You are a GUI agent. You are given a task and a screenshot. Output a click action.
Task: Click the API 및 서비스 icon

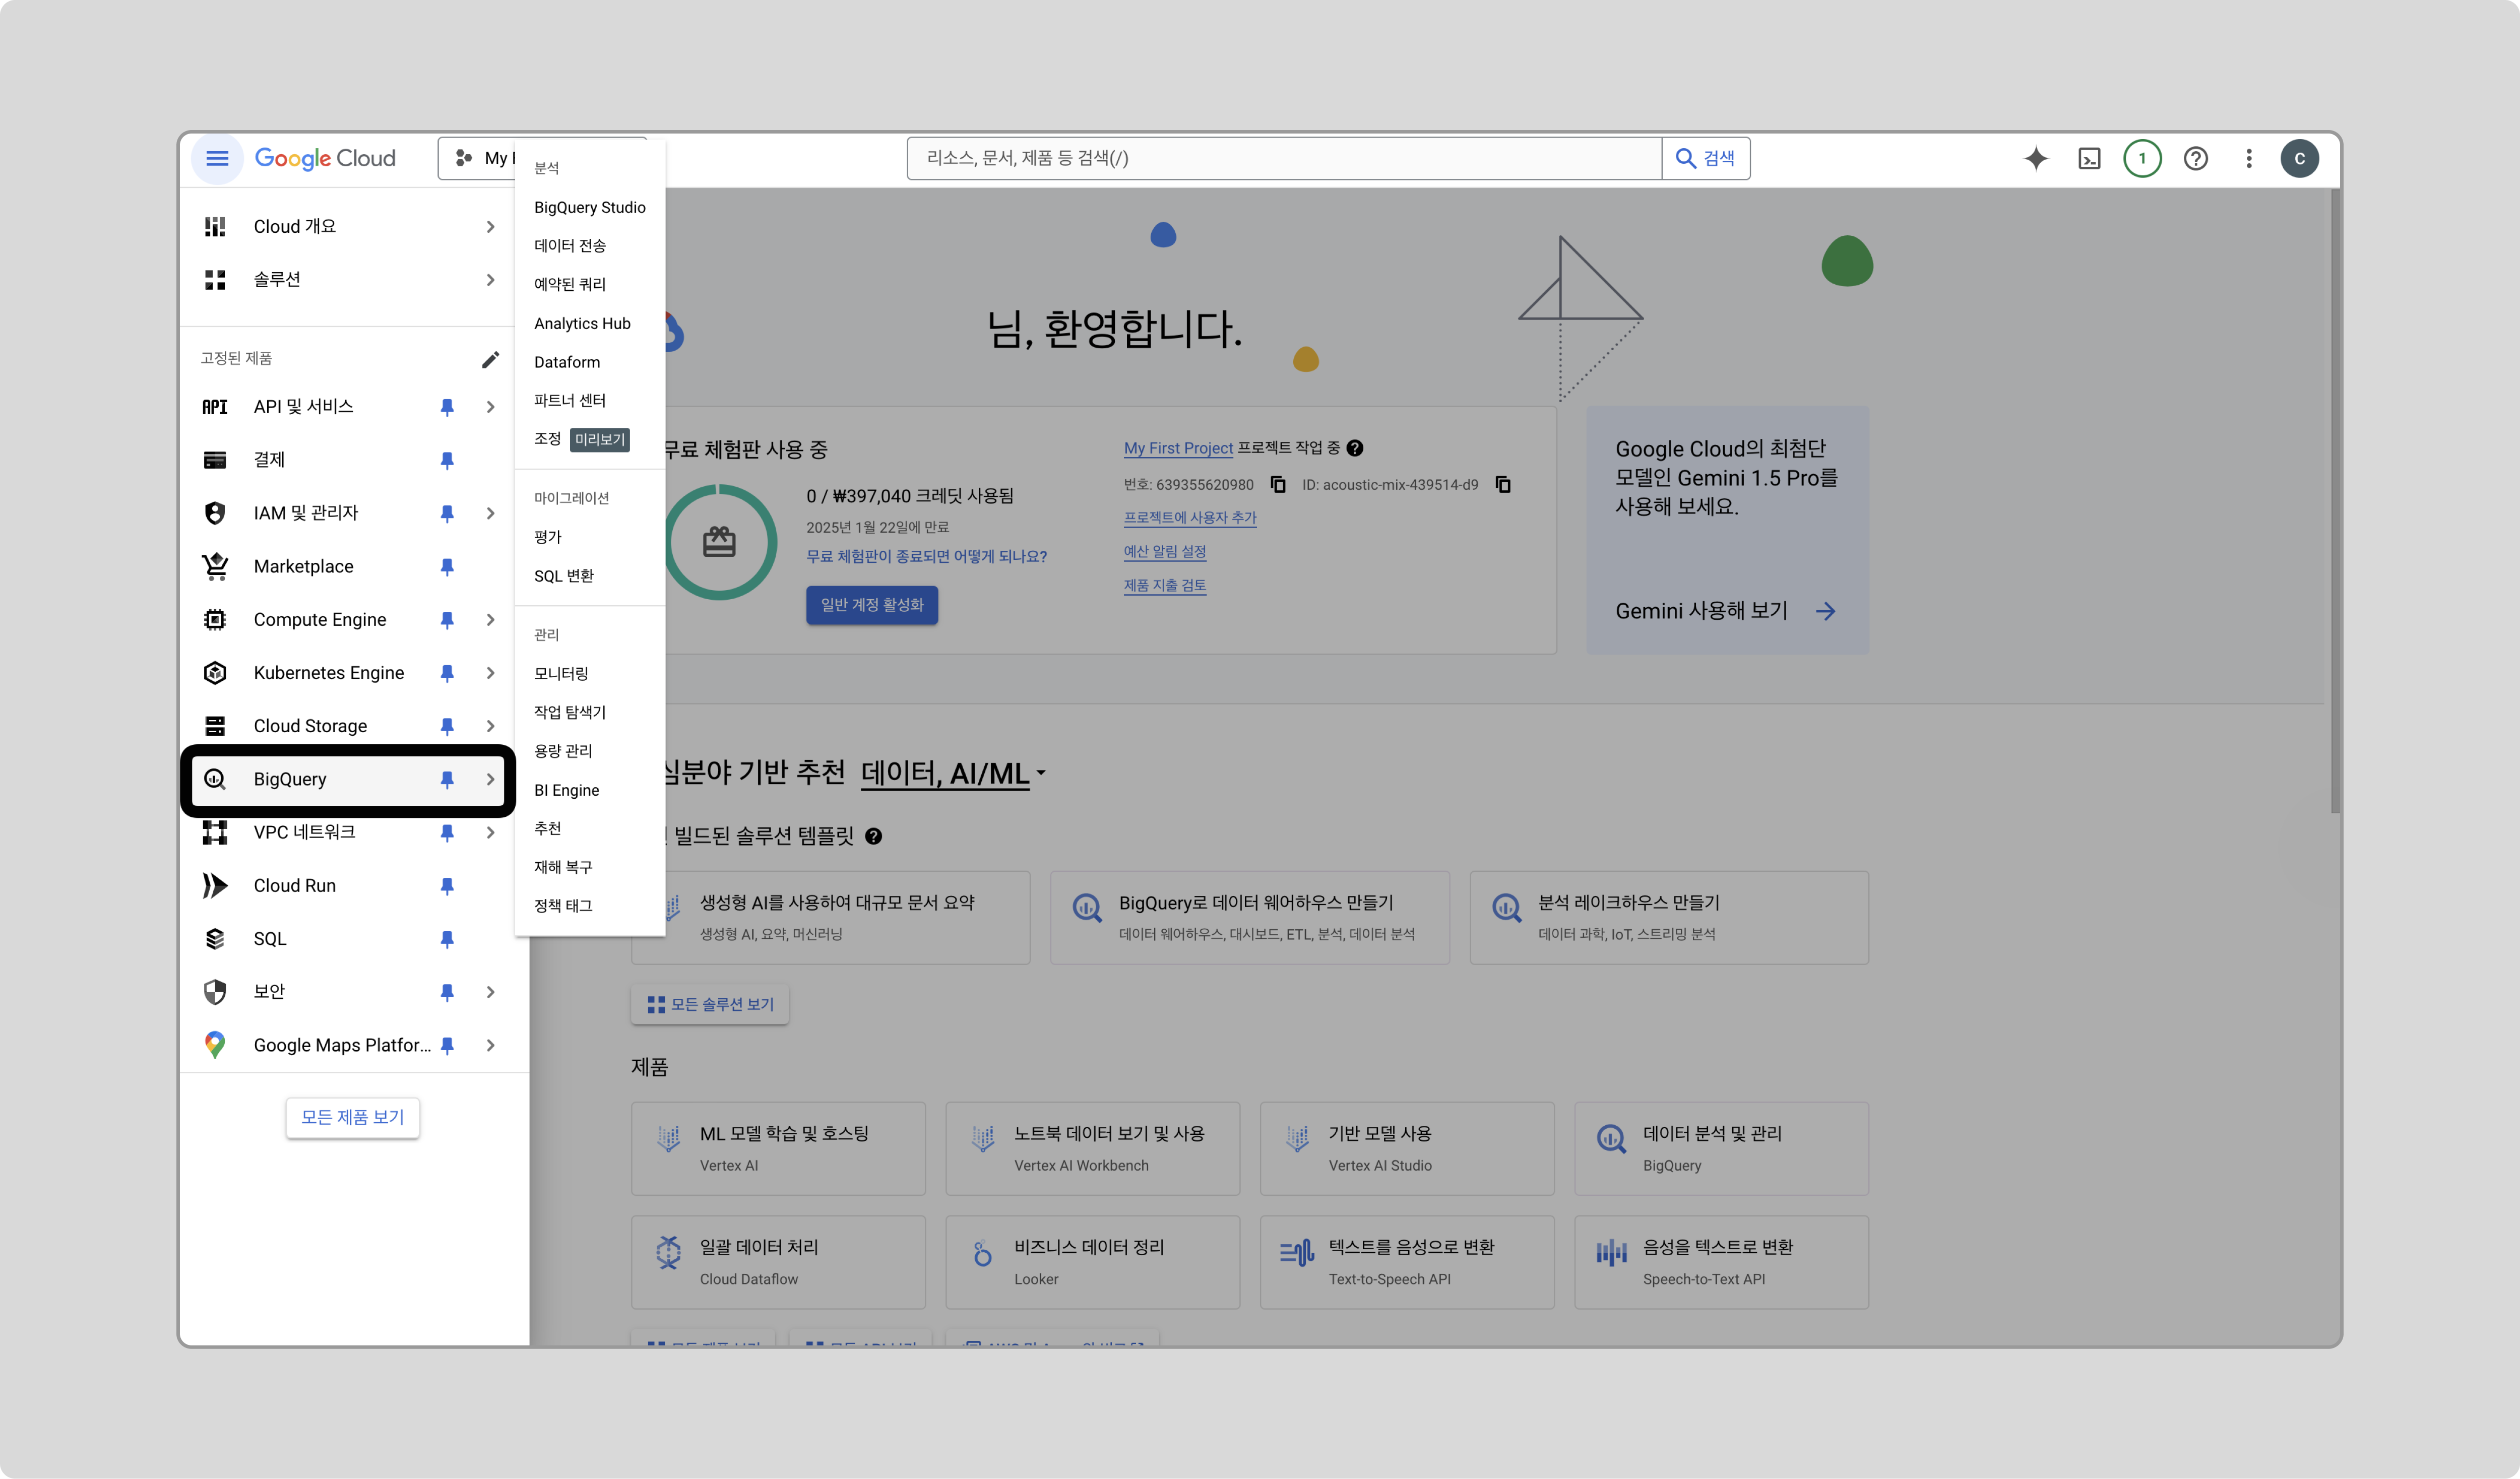(x=215, y=406)
